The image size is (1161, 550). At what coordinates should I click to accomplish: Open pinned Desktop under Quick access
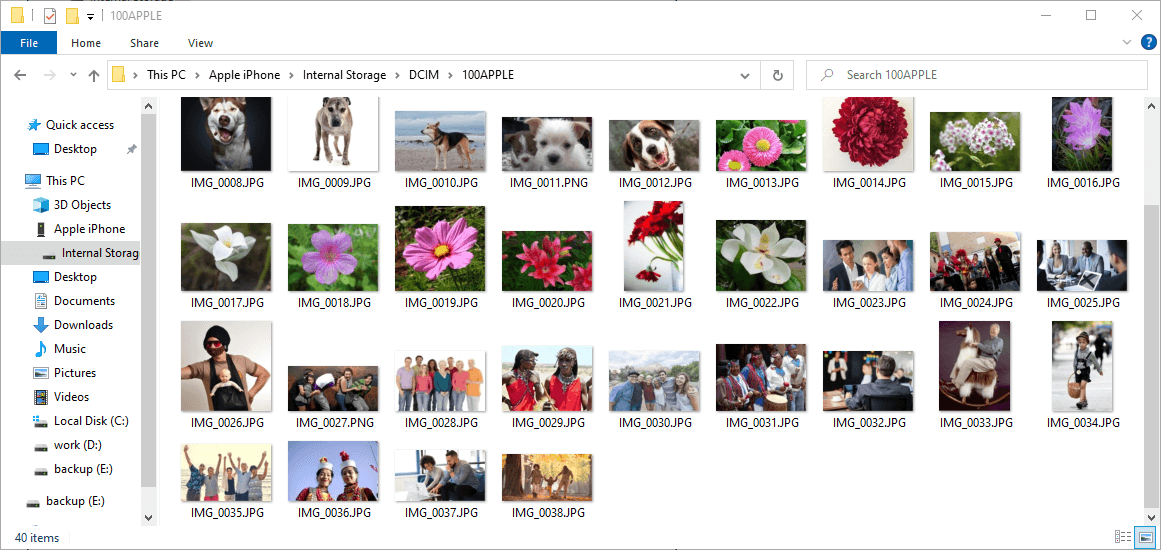(x=75, y=149)
